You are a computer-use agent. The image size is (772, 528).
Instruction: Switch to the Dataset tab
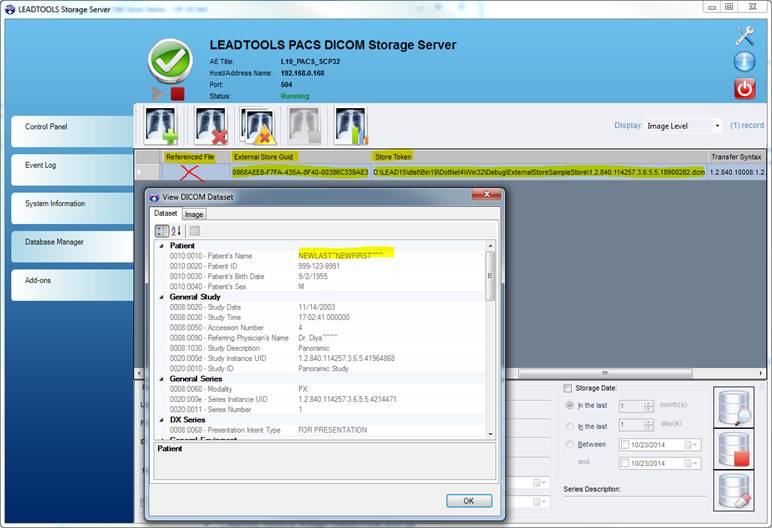[165, 213]
